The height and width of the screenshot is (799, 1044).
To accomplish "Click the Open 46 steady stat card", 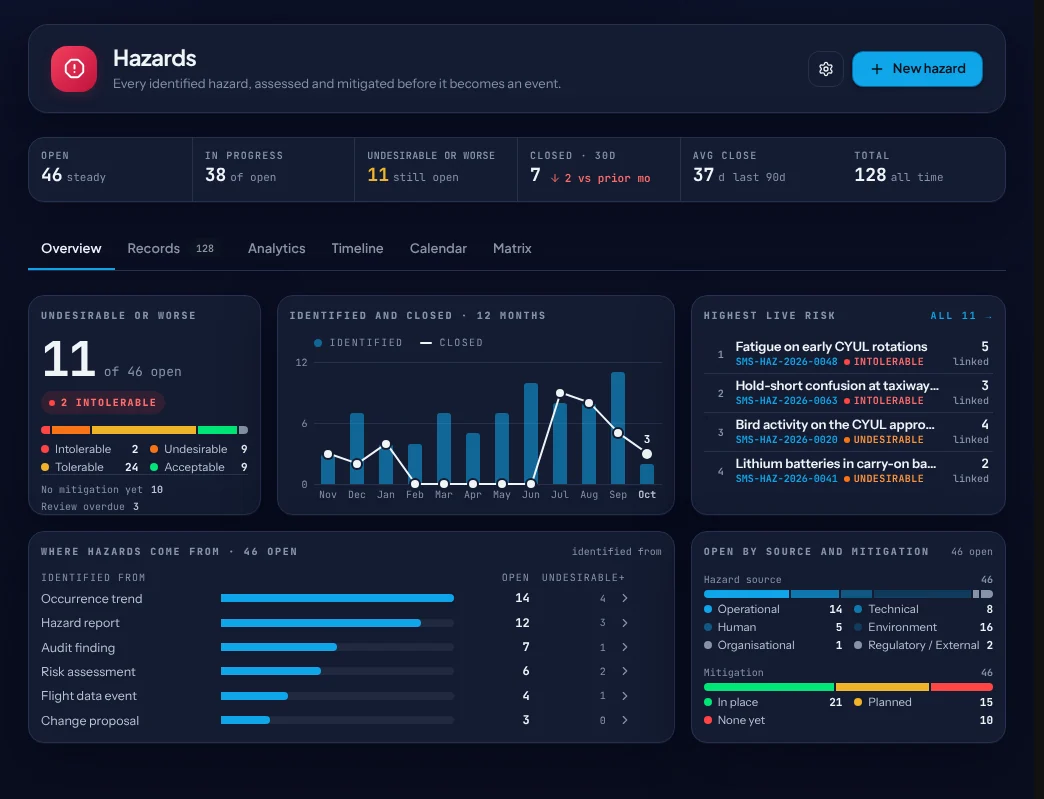I will pyautogui.click(x=111, y=170).
